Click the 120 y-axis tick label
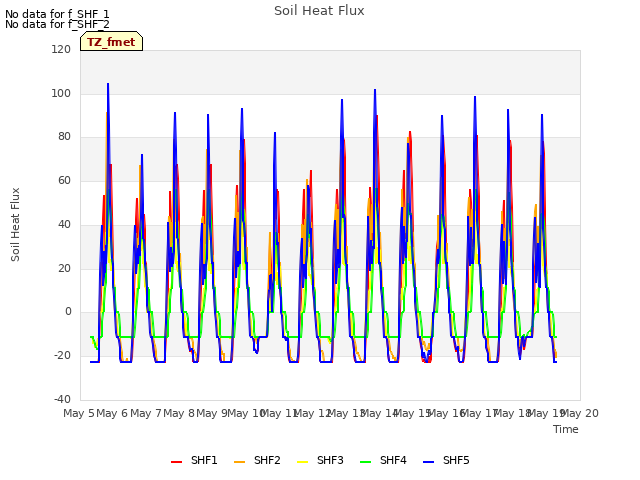 (61, 49)
